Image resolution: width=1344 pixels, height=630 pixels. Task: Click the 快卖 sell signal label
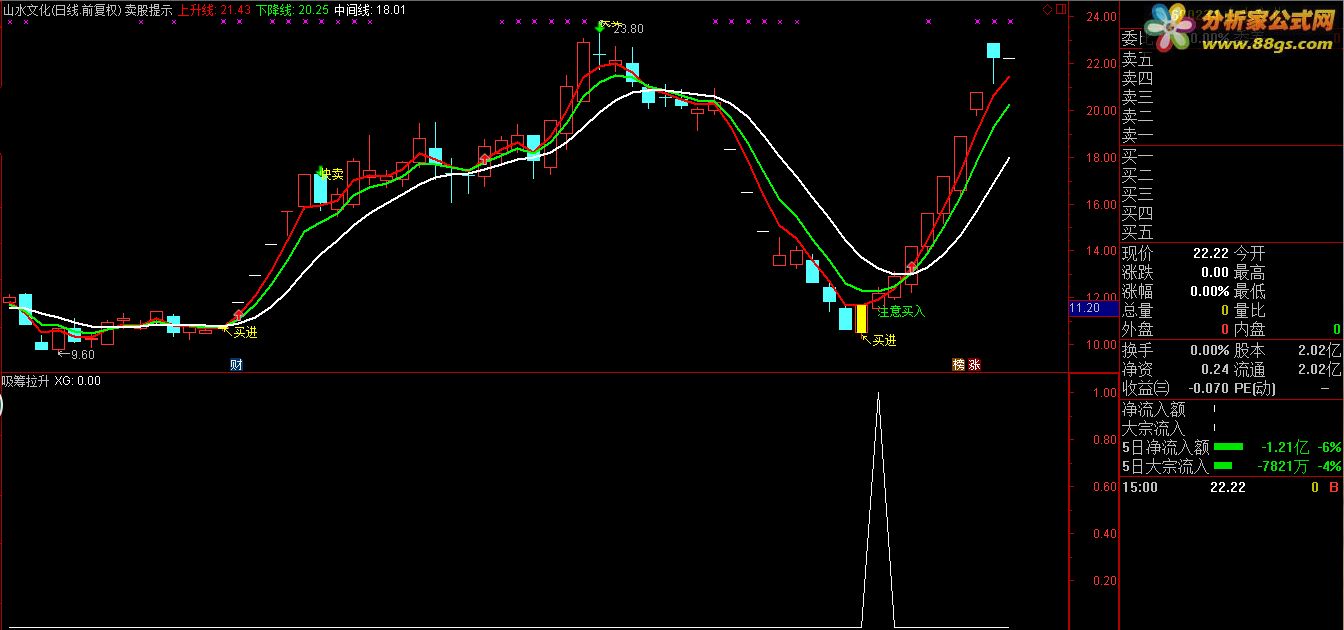click(x=332, y=174)
